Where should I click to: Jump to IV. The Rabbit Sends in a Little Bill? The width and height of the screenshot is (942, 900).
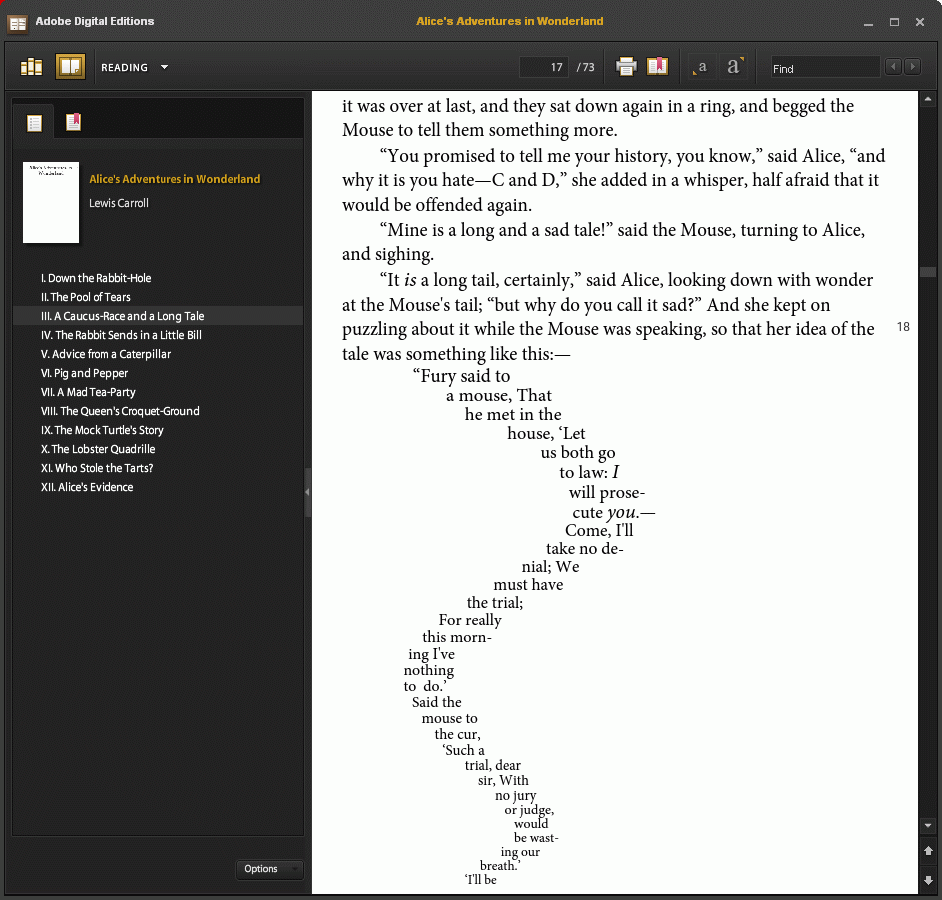pyautogui.click(x=121, y=335)
